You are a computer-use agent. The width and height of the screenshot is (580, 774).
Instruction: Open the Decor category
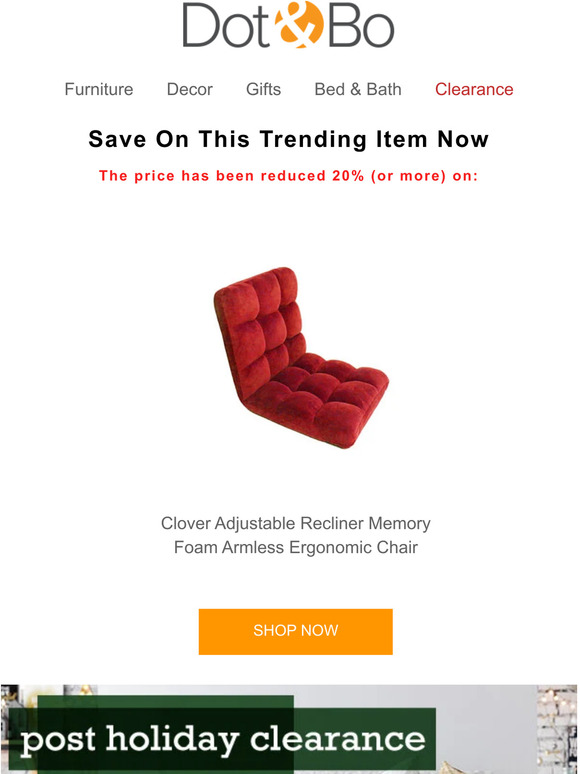pyautogui.click(x=190, y=89)
